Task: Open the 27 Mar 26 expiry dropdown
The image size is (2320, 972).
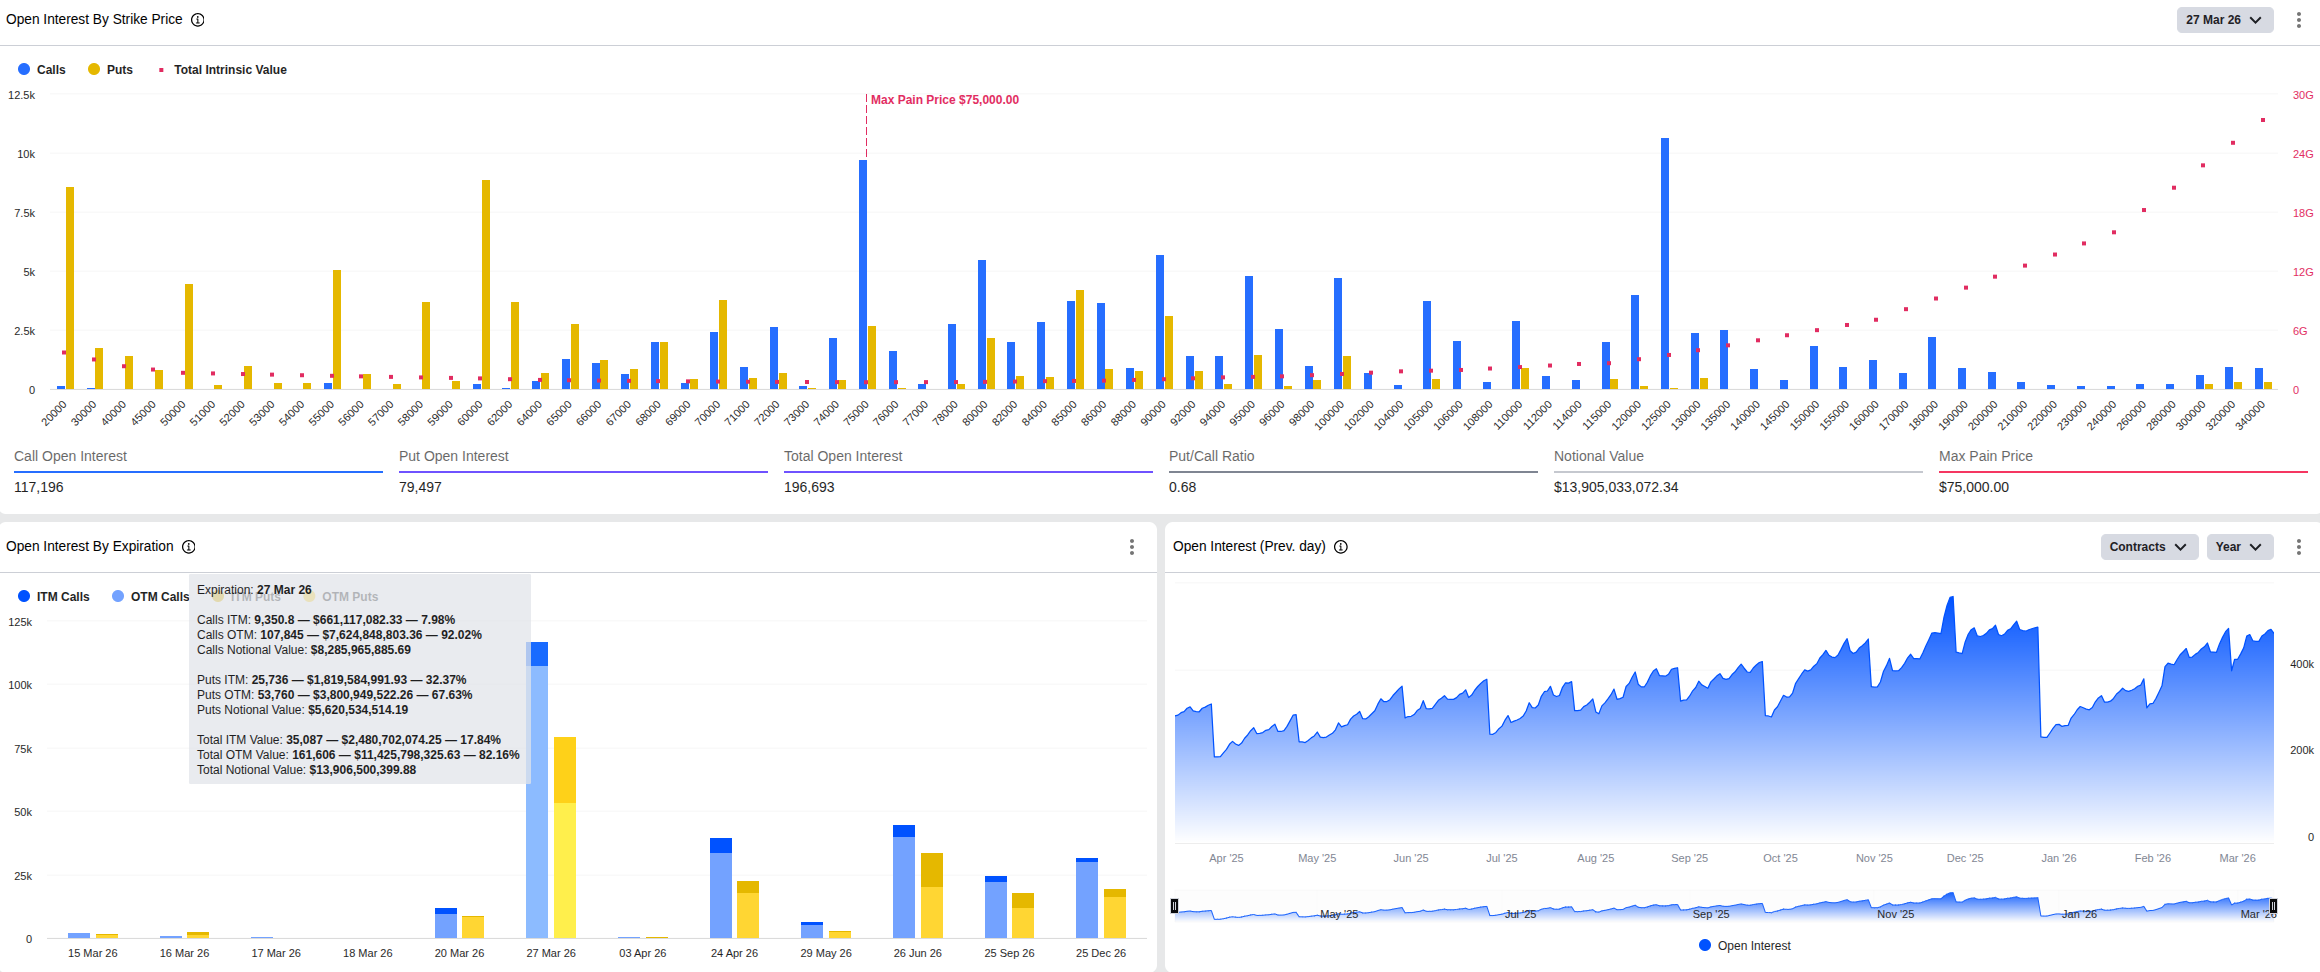Action: point(2224,20)
